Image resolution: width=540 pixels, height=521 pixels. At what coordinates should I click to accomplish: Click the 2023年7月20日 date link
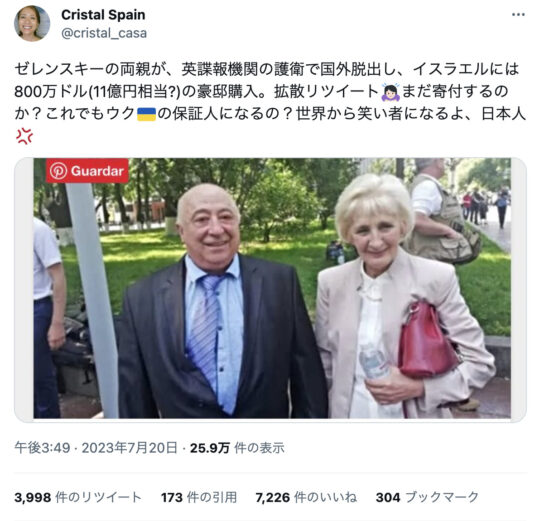(x=129, y=448)
